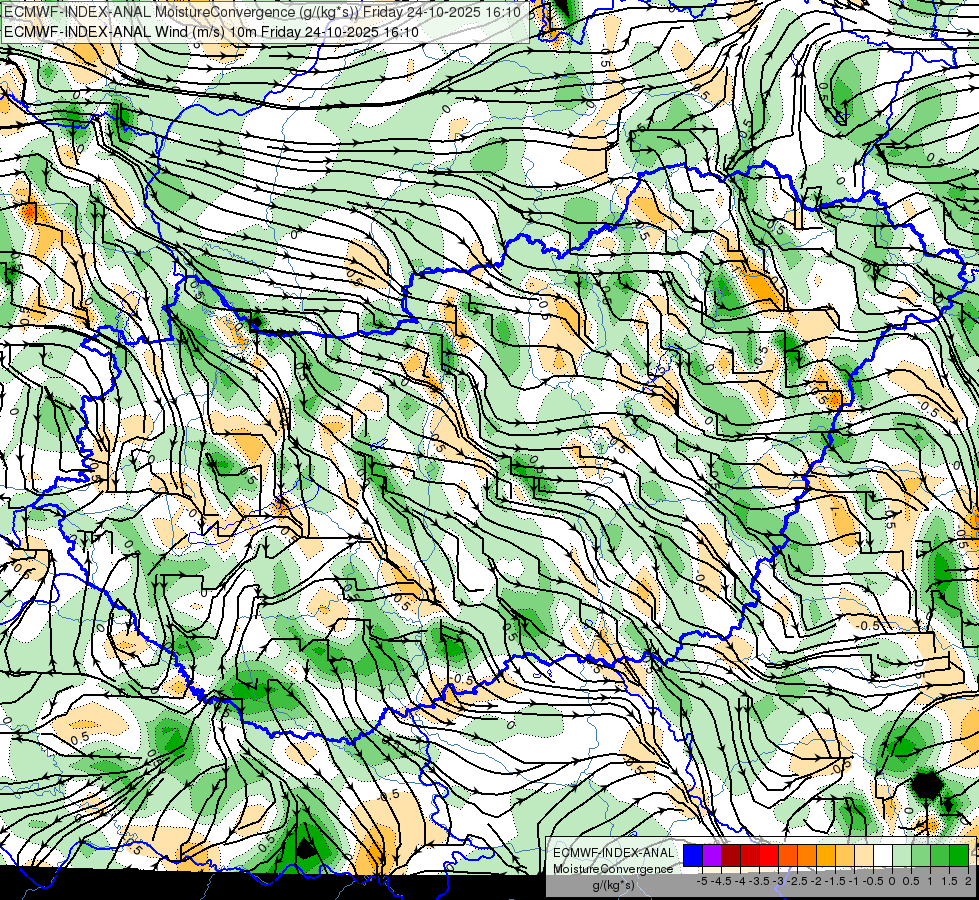Click the '-2.5' legend scale tick label
979x900 pixels.
pos(797,882)
